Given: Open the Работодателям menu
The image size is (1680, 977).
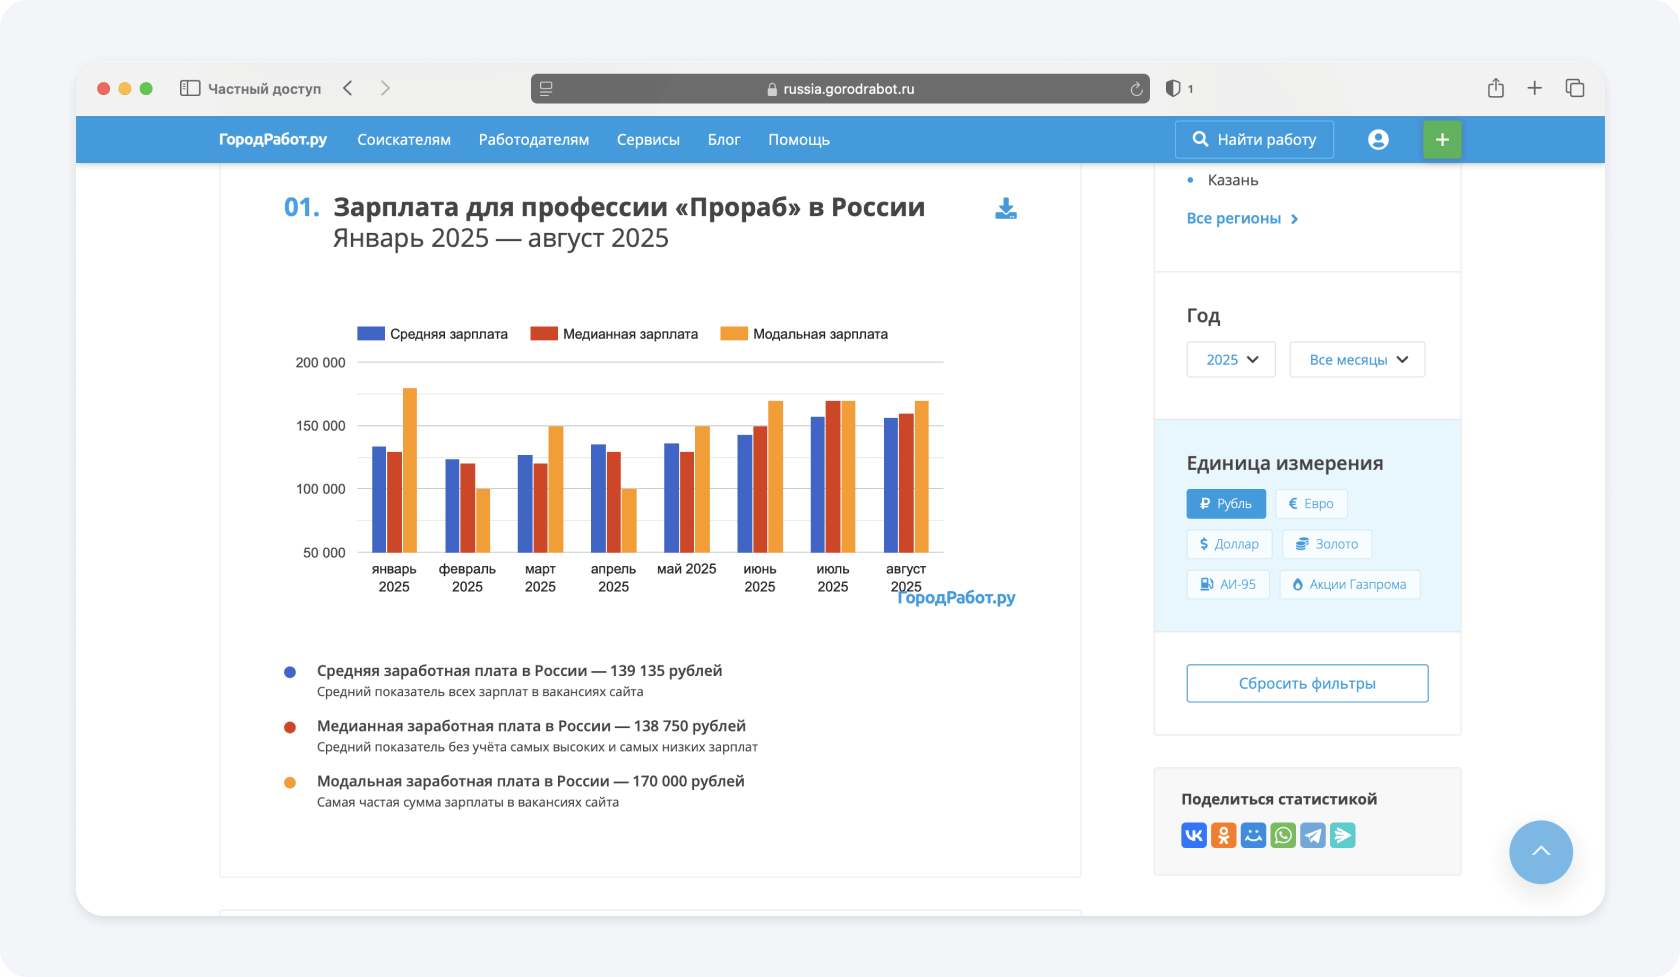Looking at the screenshot, I should tap(534, 140).
